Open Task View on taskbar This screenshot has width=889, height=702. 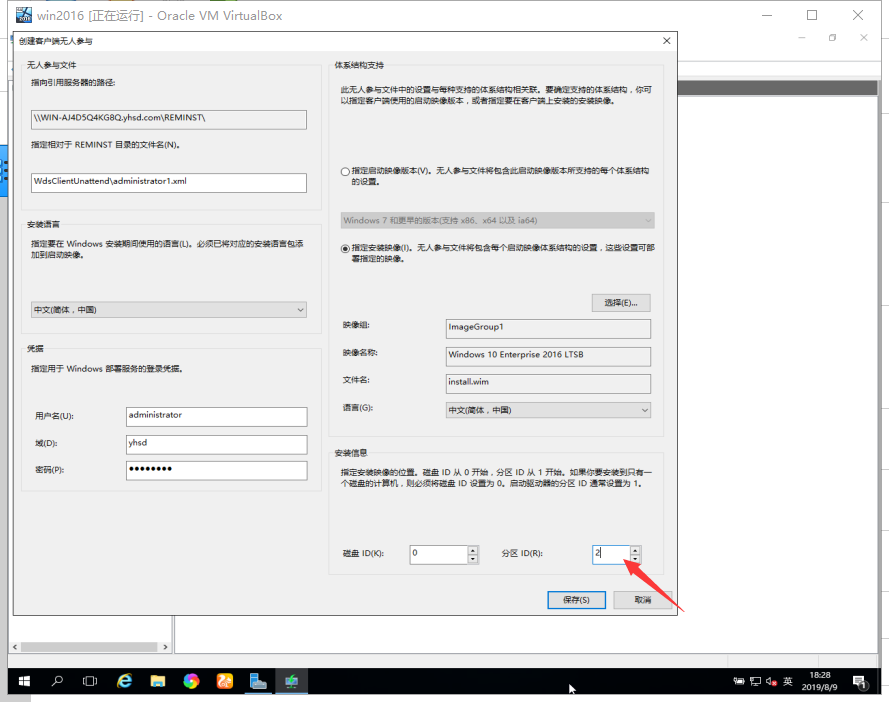coord(90,680)
